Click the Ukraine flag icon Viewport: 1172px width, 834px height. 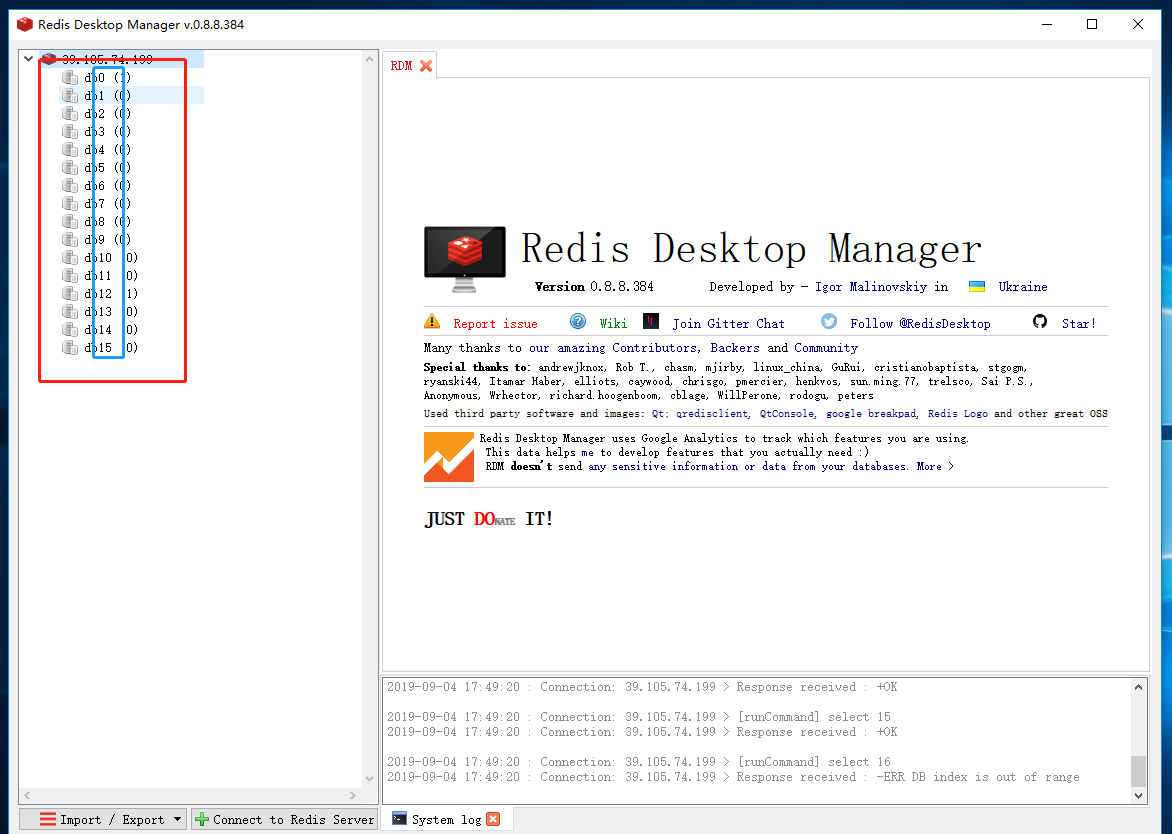977,286
